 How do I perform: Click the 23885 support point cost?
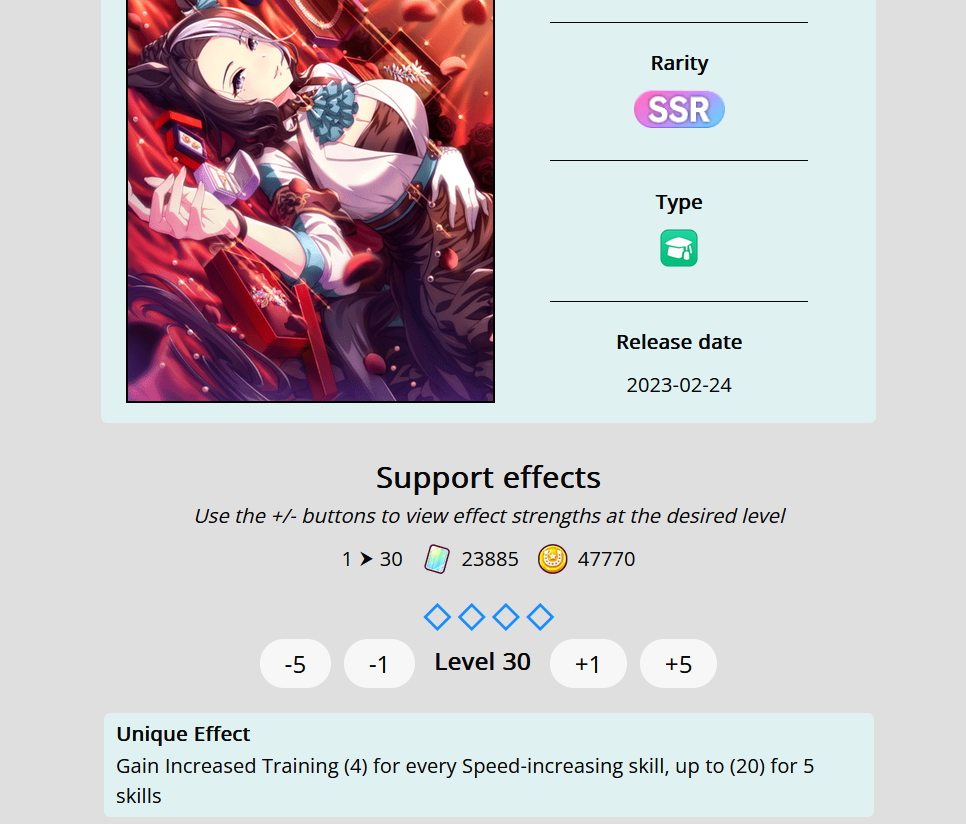[x=490, y=559]
